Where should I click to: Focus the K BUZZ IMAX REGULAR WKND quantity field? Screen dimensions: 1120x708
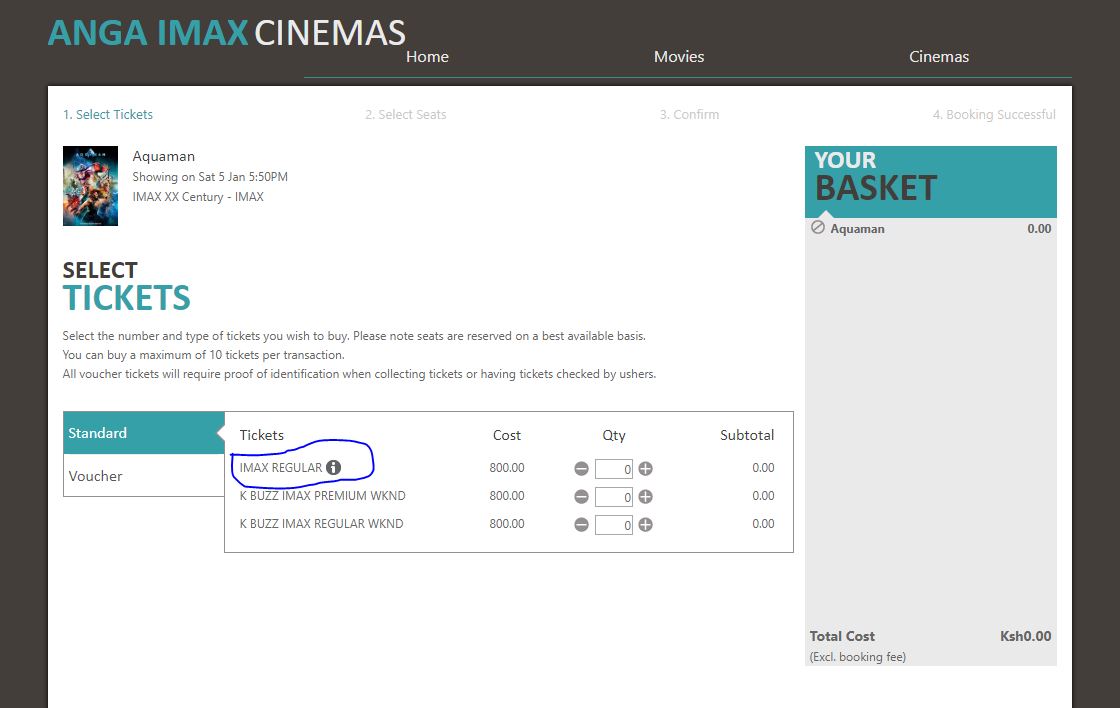tap(614, 524)
